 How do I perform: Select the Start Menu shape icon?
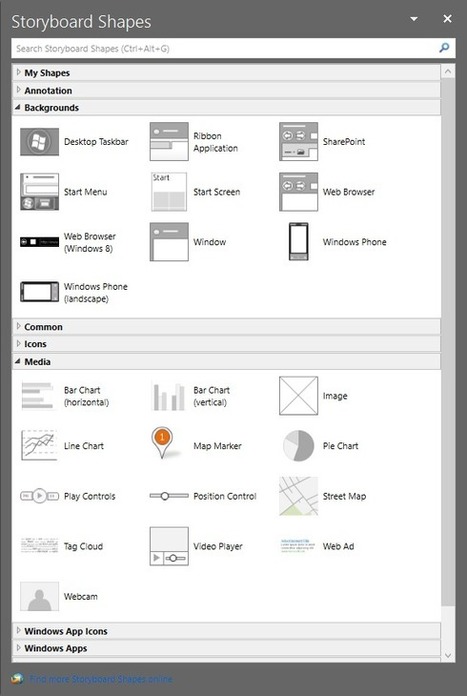(40, 192)
